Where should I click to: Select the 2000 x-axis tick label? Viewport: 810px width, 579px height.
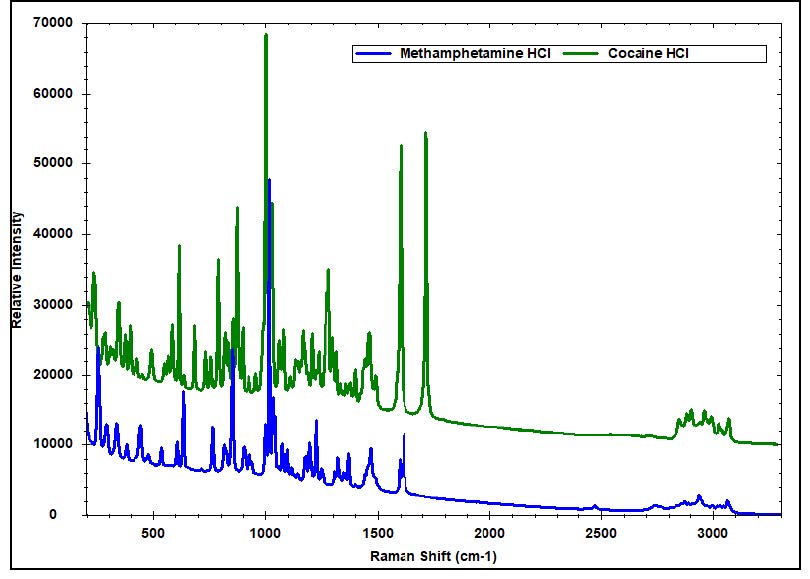click(489, 531)
